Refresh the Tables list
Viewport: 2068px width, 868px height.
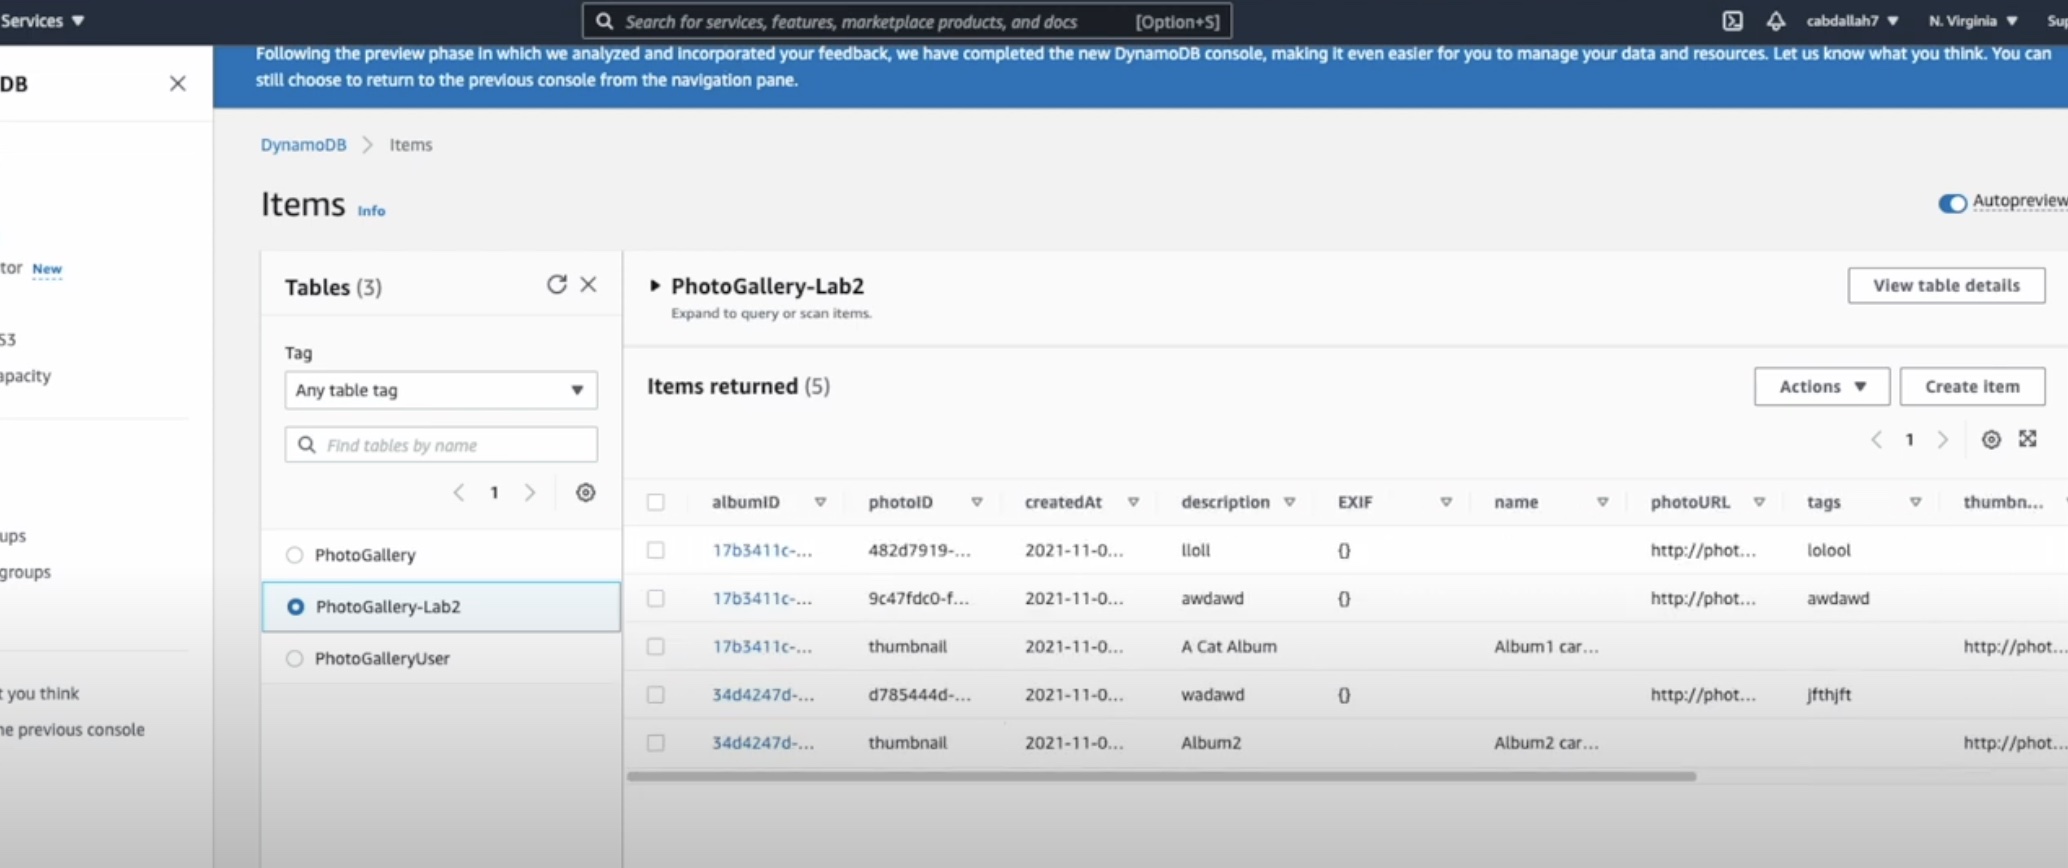pos(556,285)
